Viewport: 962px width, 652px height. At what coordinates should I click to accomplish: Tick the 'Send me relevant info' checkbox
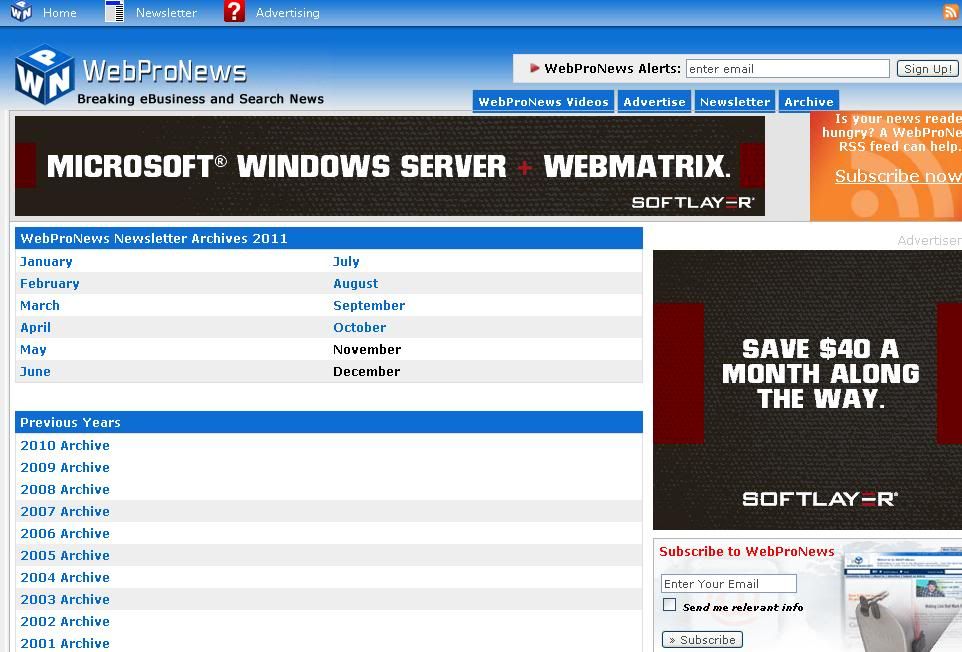point(669,605)
